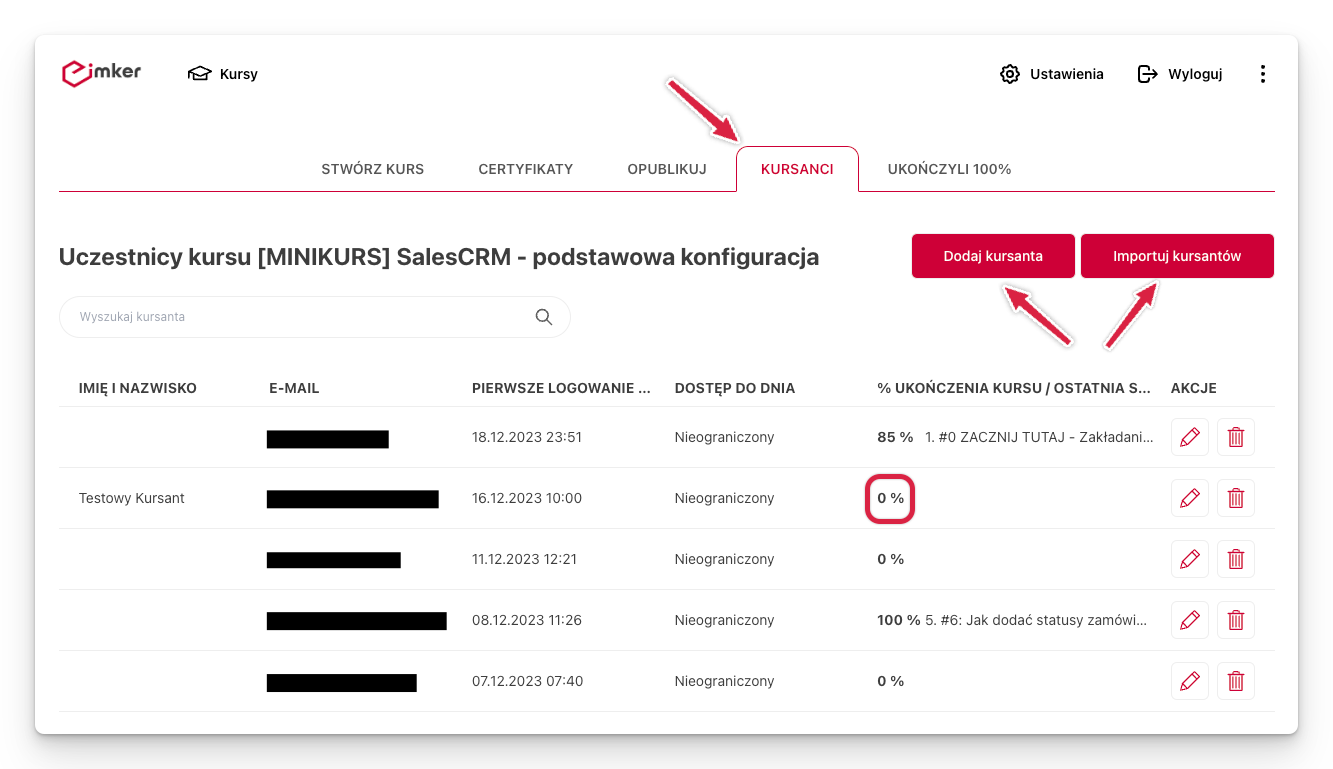This screenshot has width=1333, height=769.
Task: Open the pencil editor for the 85% learner
Action: [1189, 437]
